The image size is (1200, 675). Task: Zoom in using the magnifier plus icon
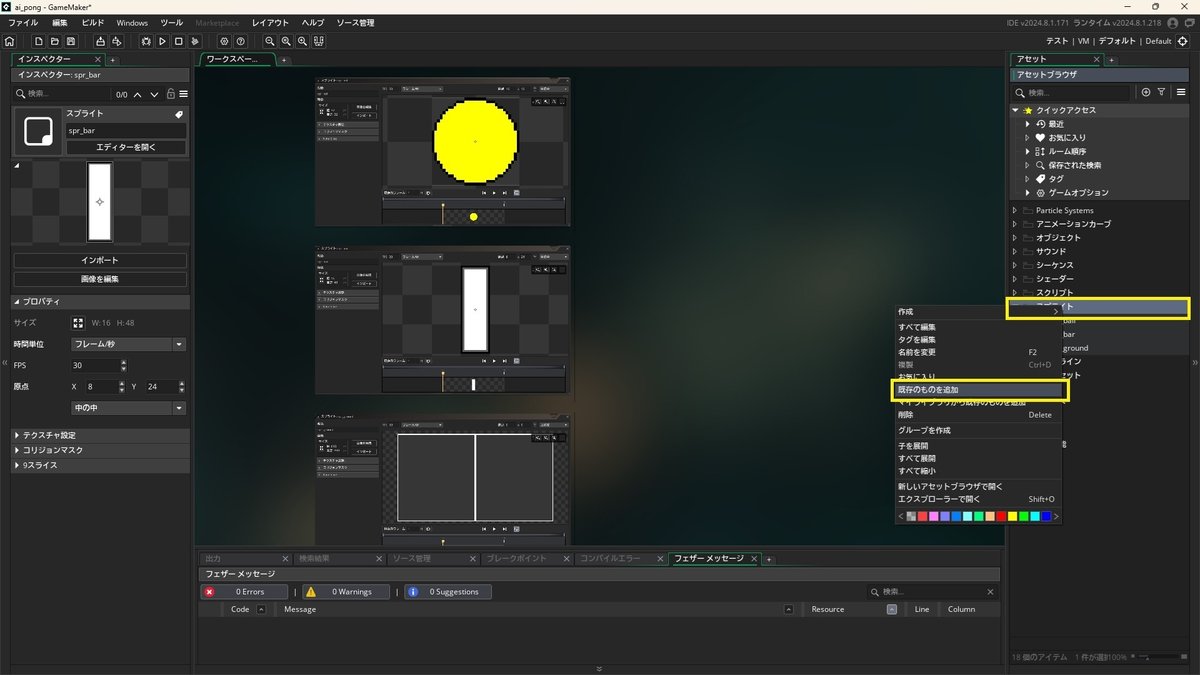[303, 41]
